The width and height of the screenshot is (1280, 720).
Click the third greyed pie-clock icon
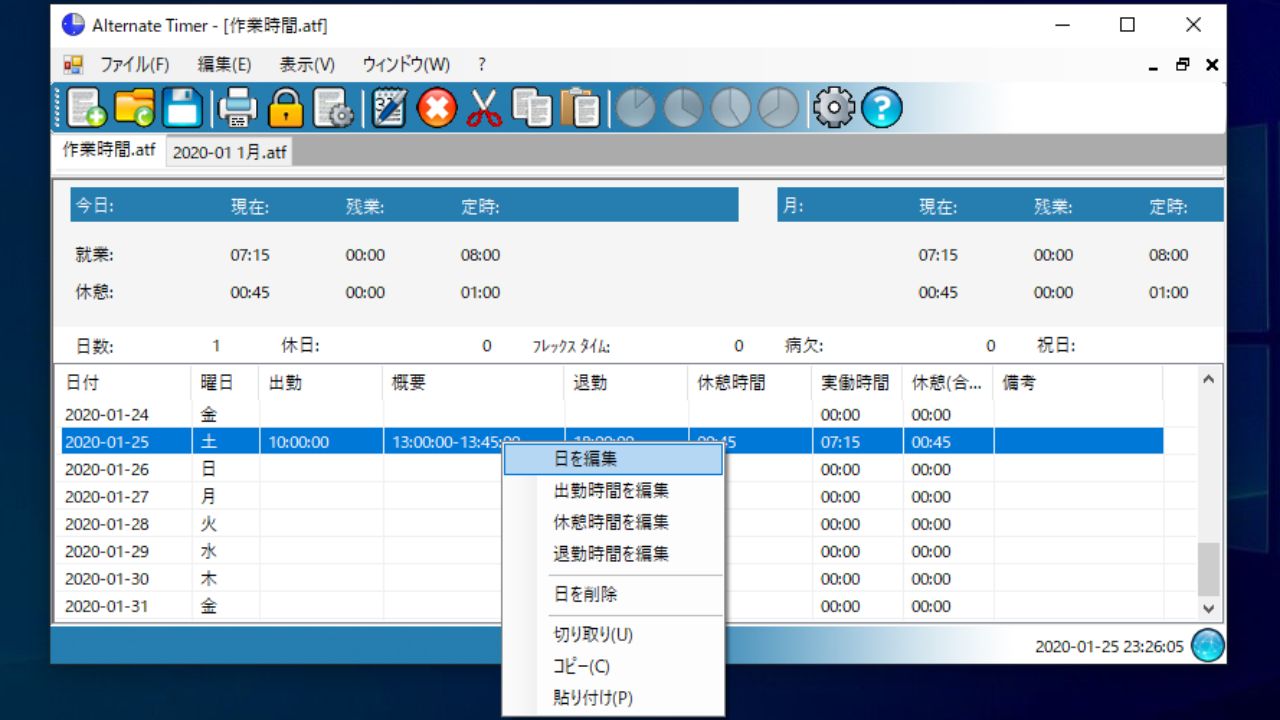731,108
